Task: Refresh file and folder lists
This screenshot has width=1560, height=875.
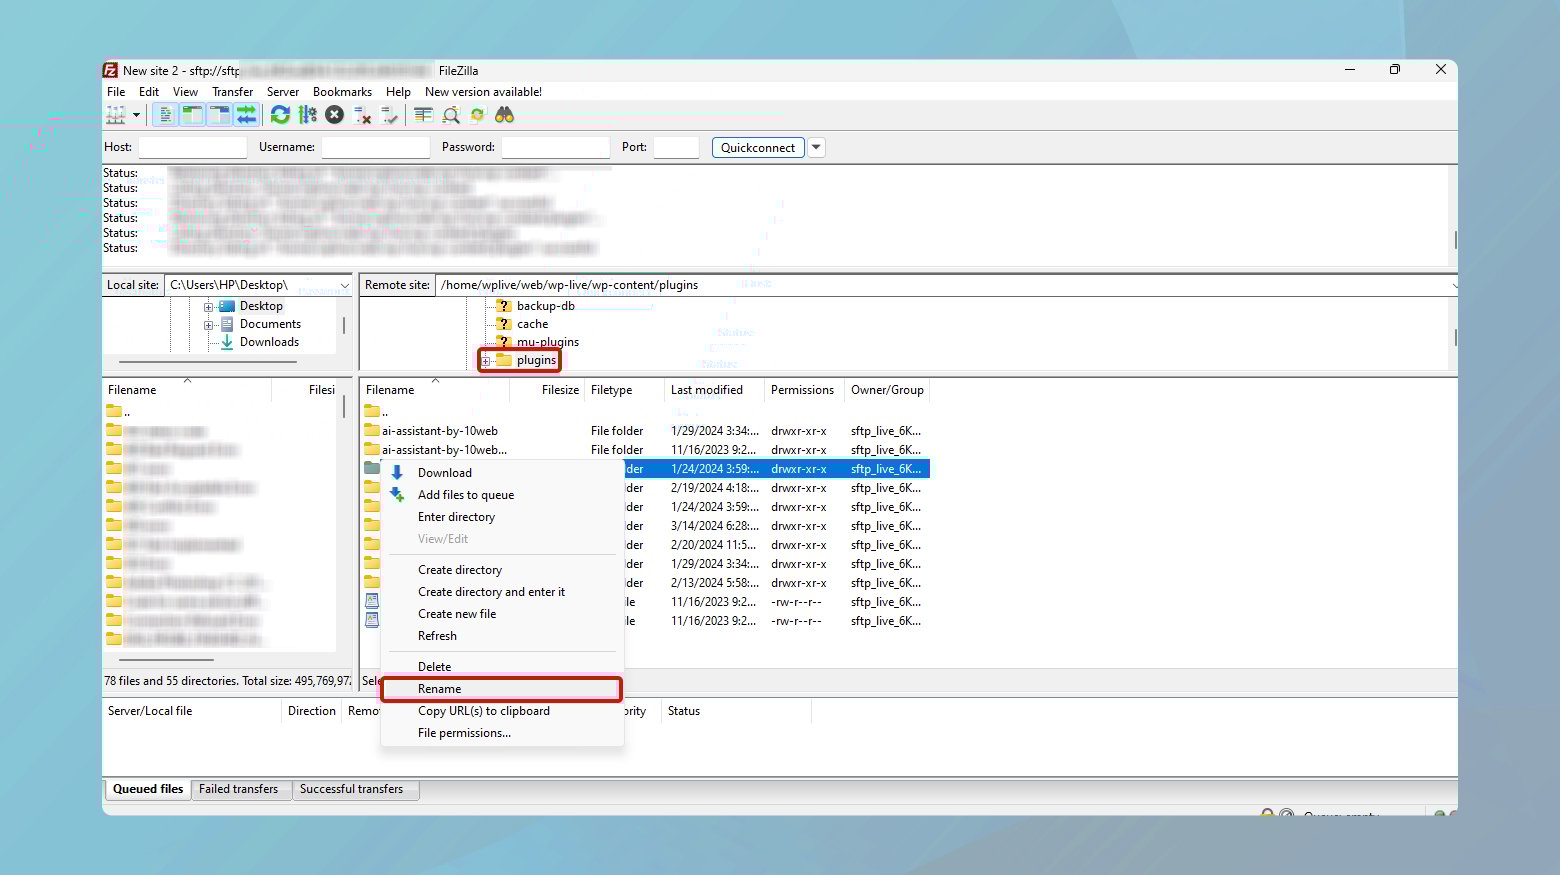Action: point(280,115)
